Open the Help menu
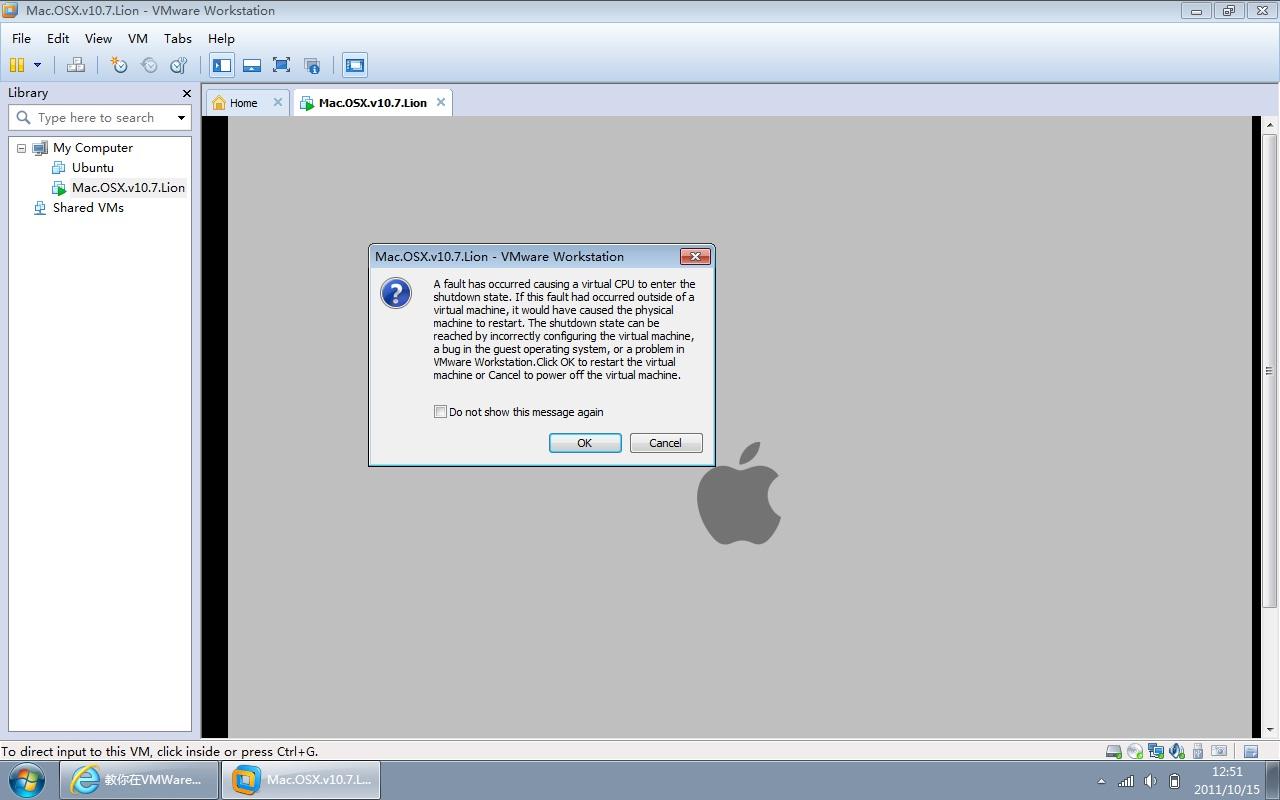The image size is (1280, 800). [221, 38]
